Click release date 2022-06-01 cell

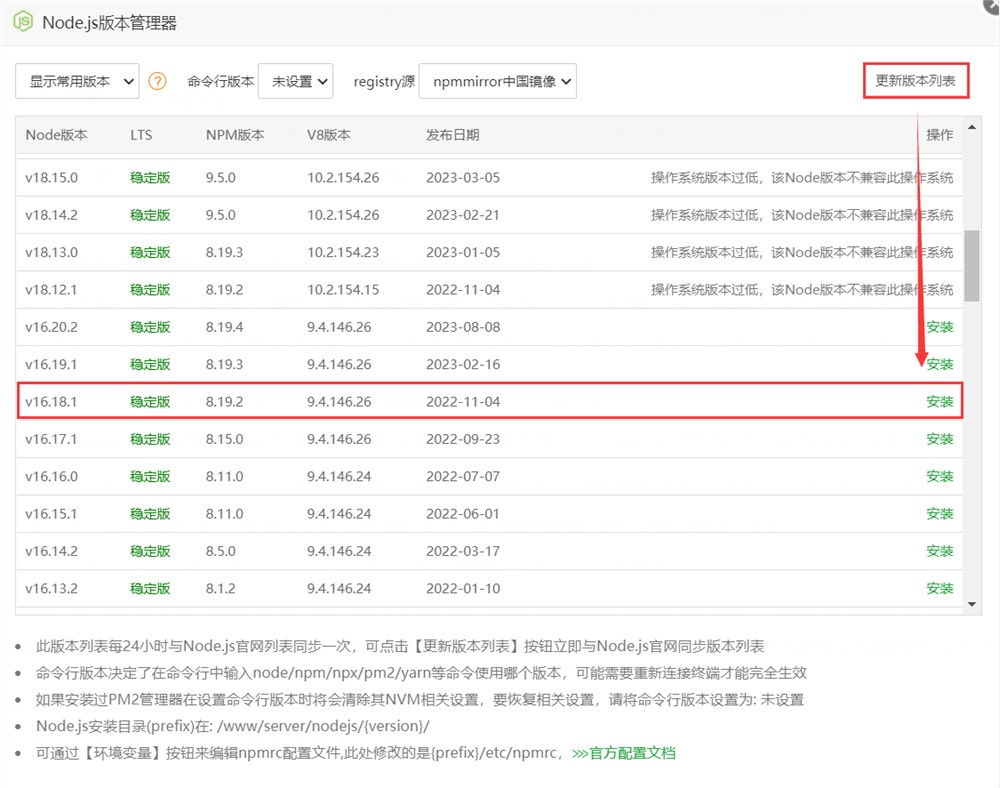(463, 514)
